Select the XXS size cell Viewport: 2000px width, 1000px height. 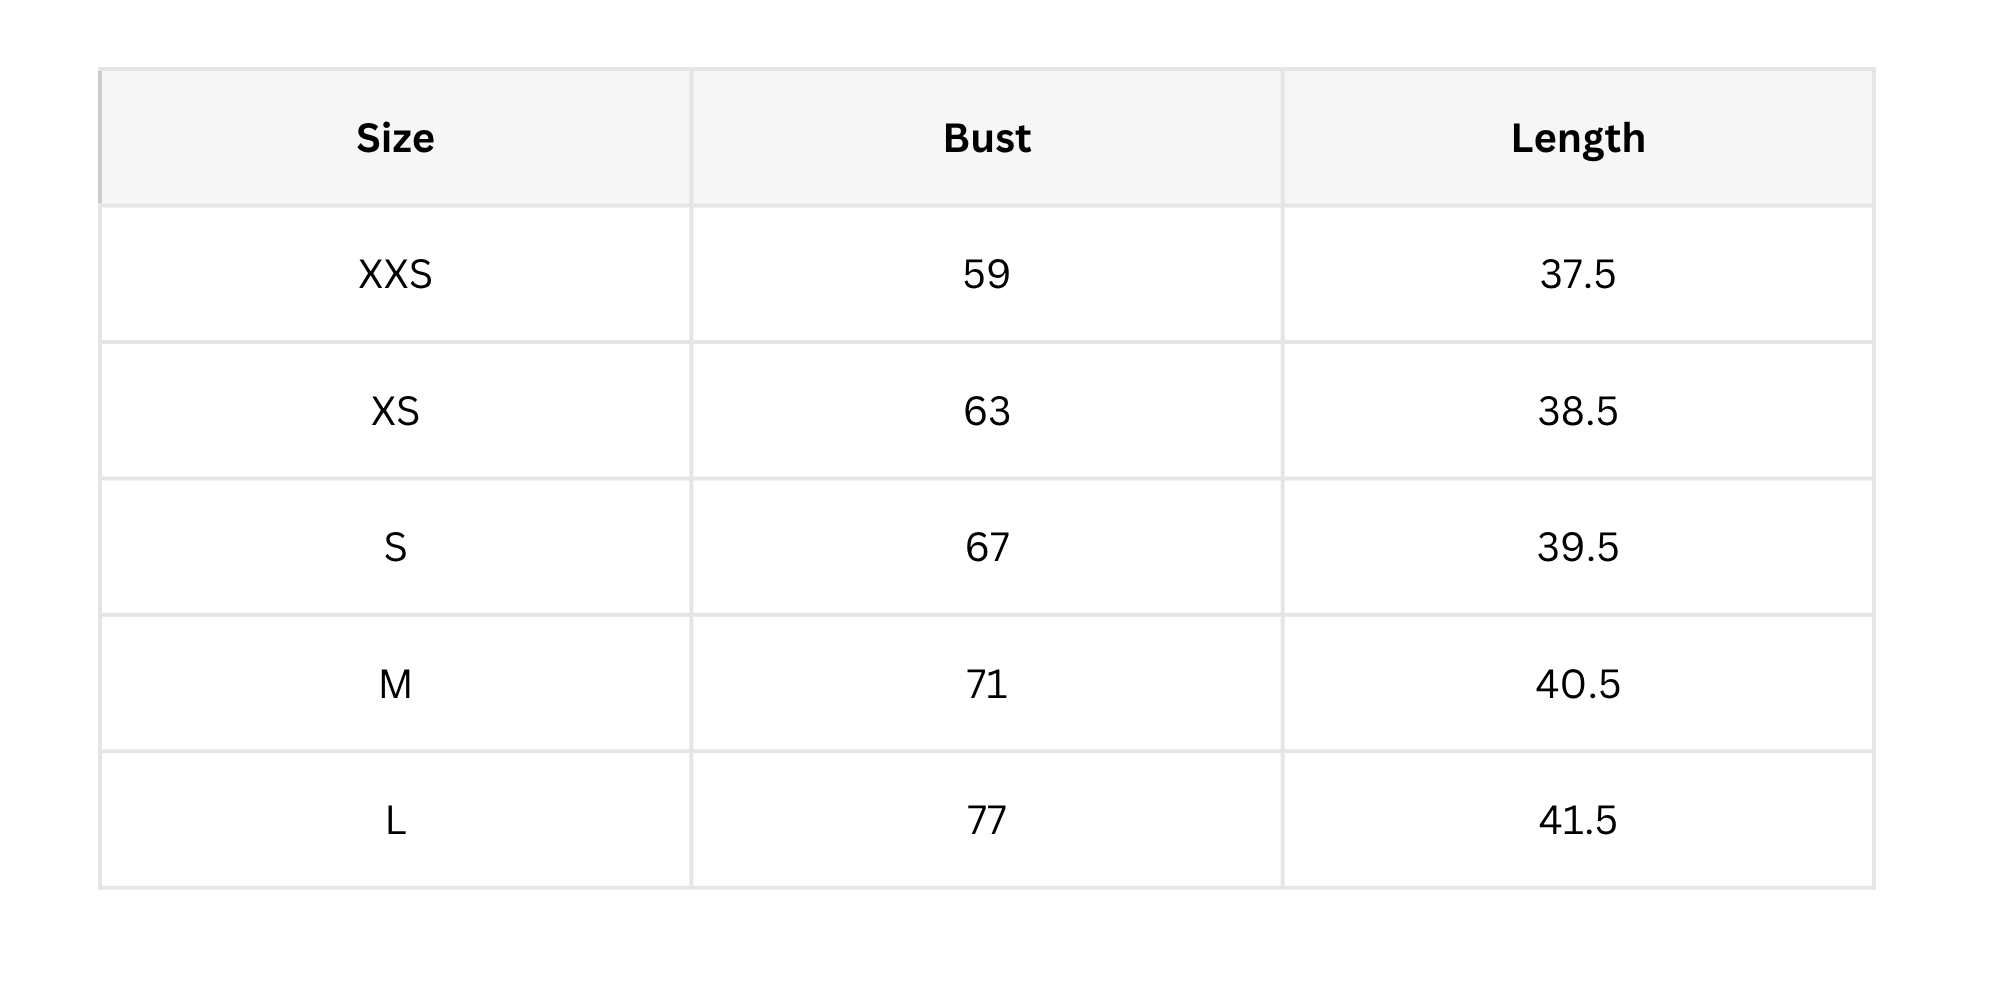pos(396,274)
